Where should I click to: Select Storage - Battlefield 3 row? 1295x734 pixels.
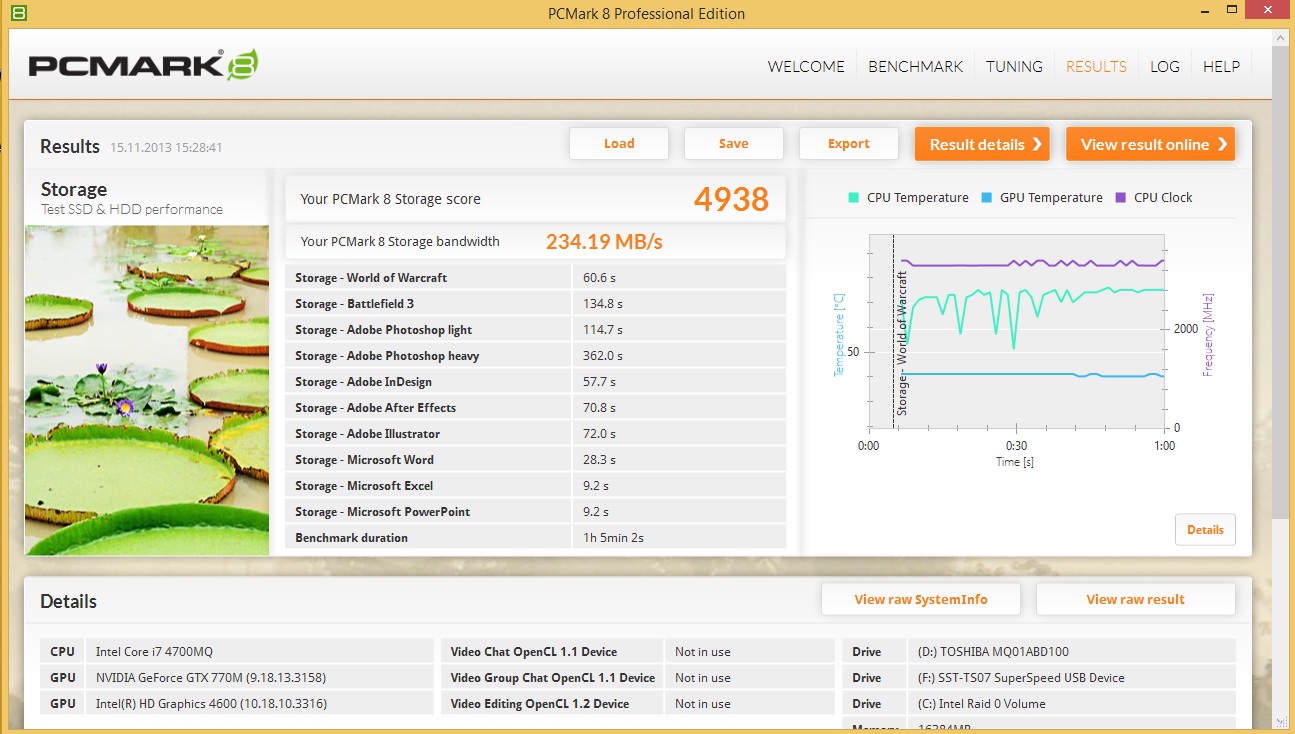pos(535,303)
